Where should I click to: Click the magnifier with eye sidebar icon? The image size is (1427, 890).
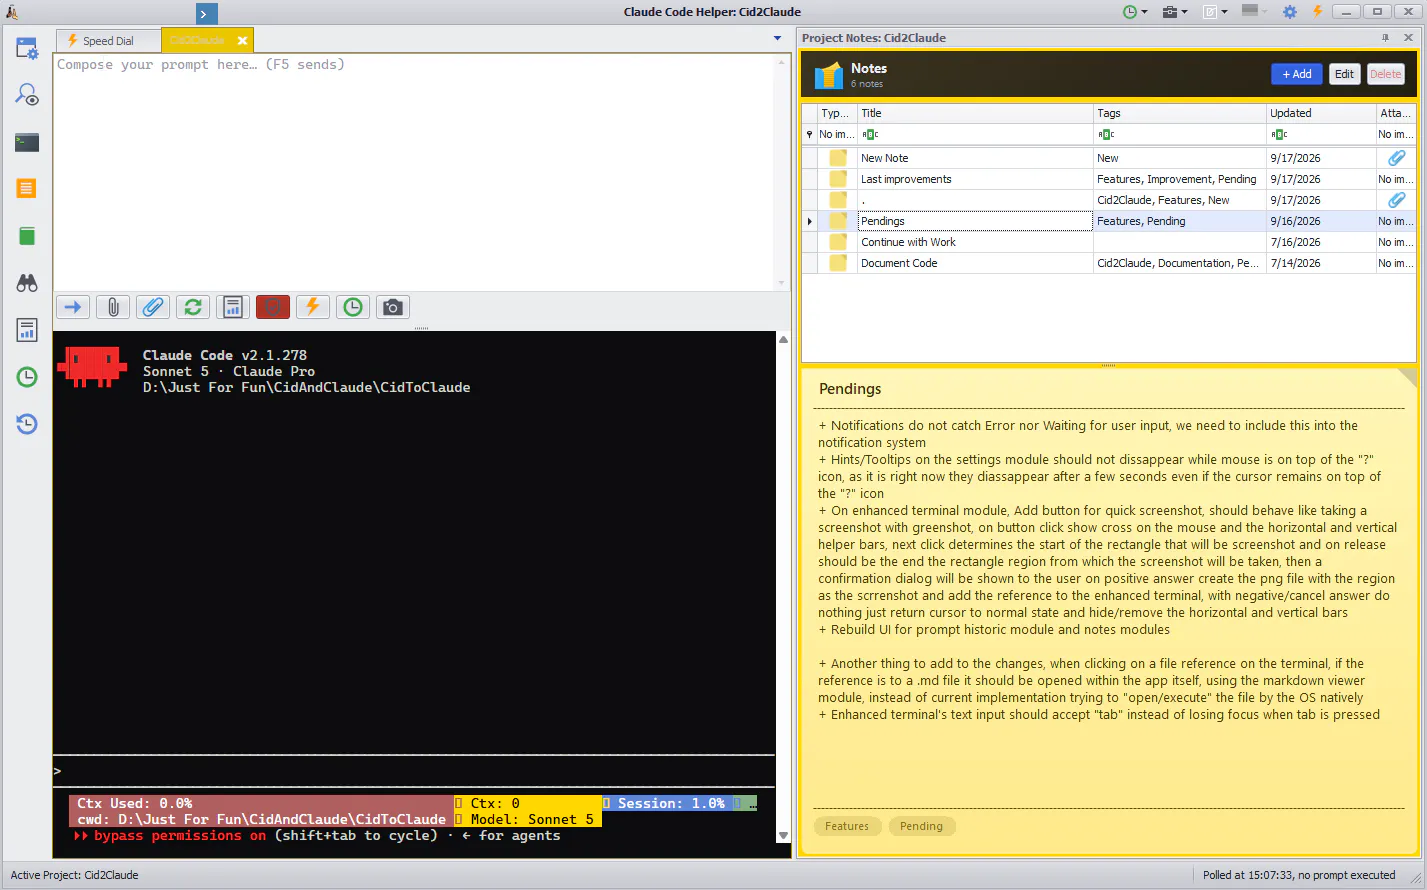tap(27, 95)
